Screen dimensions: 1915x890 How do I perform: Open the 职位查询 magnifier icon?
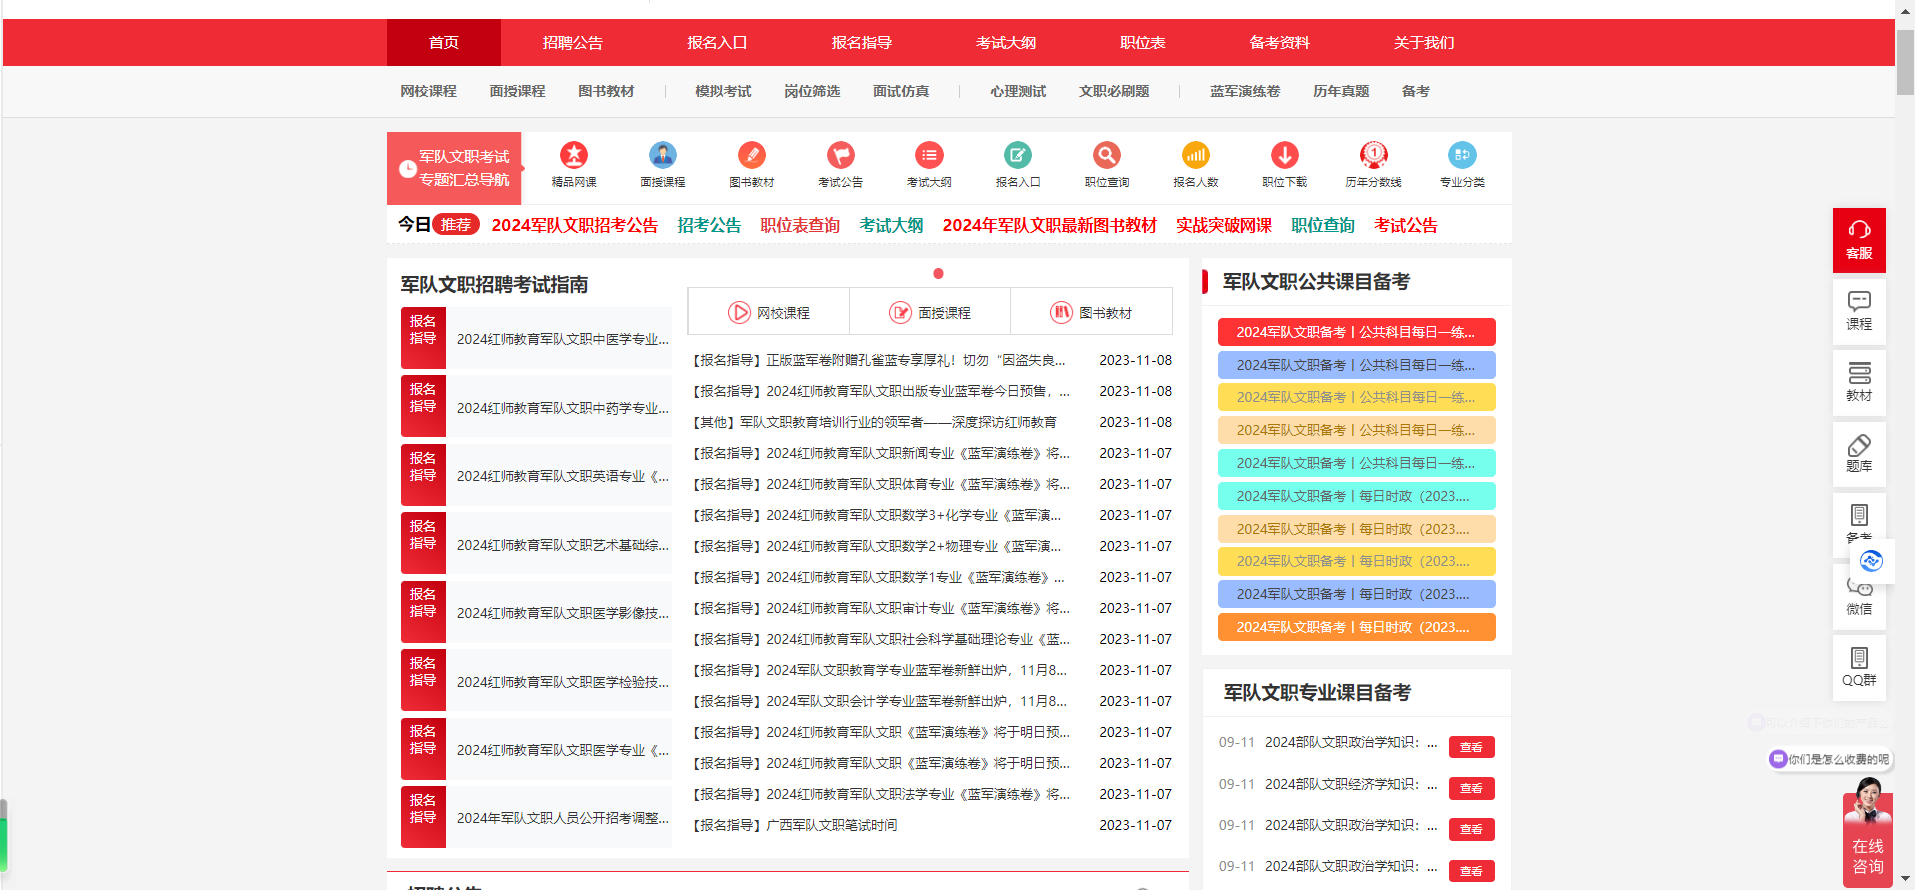pyautogui.click(x=1106, y=156)
